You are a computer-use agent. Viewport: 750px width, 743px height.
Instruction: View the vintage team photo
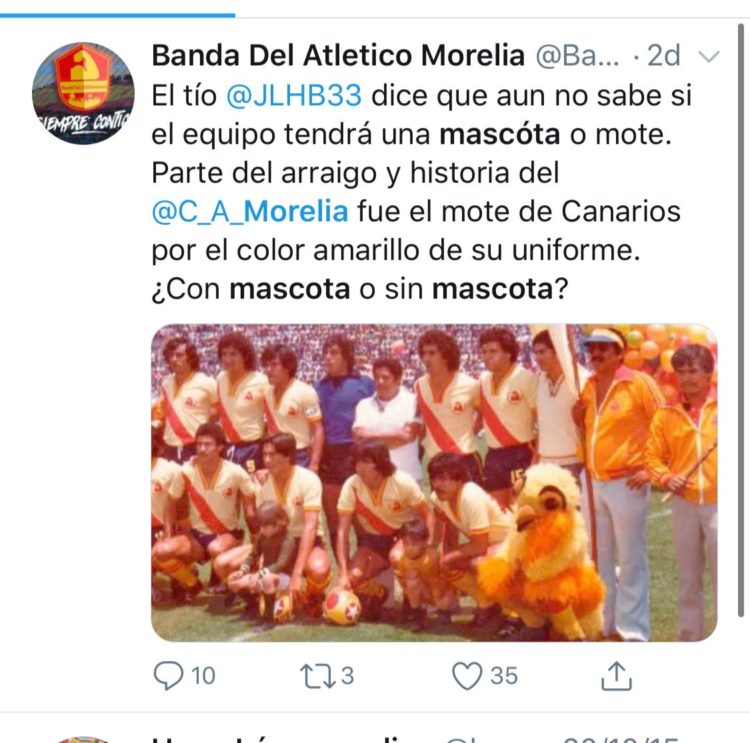pos(434,482)
